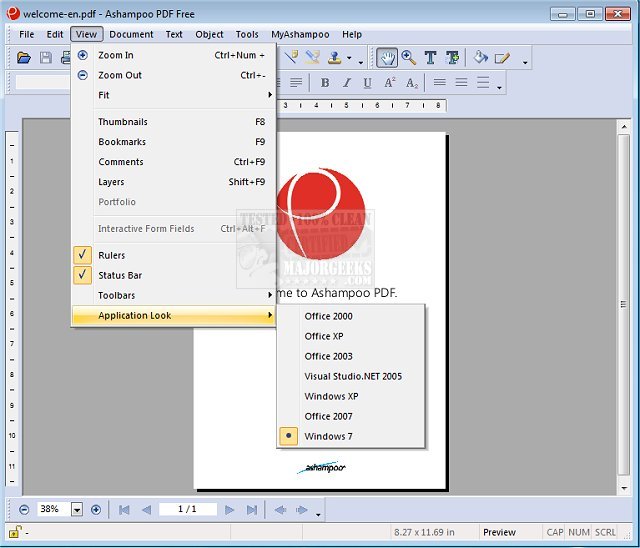Screen dimensions: 640x548
Task: Open the Document menu
Action: (131, 34)
